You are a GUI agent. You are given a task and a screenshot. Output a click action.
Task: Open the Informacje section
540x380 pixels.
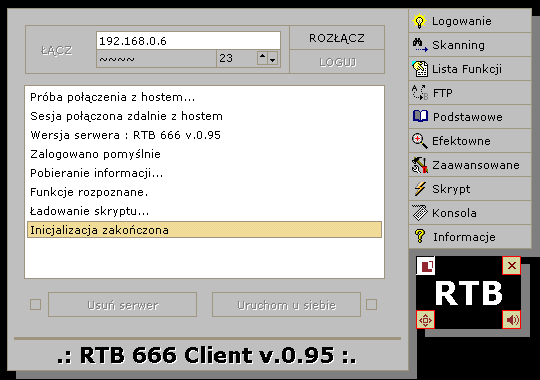(x=470, y=237)
